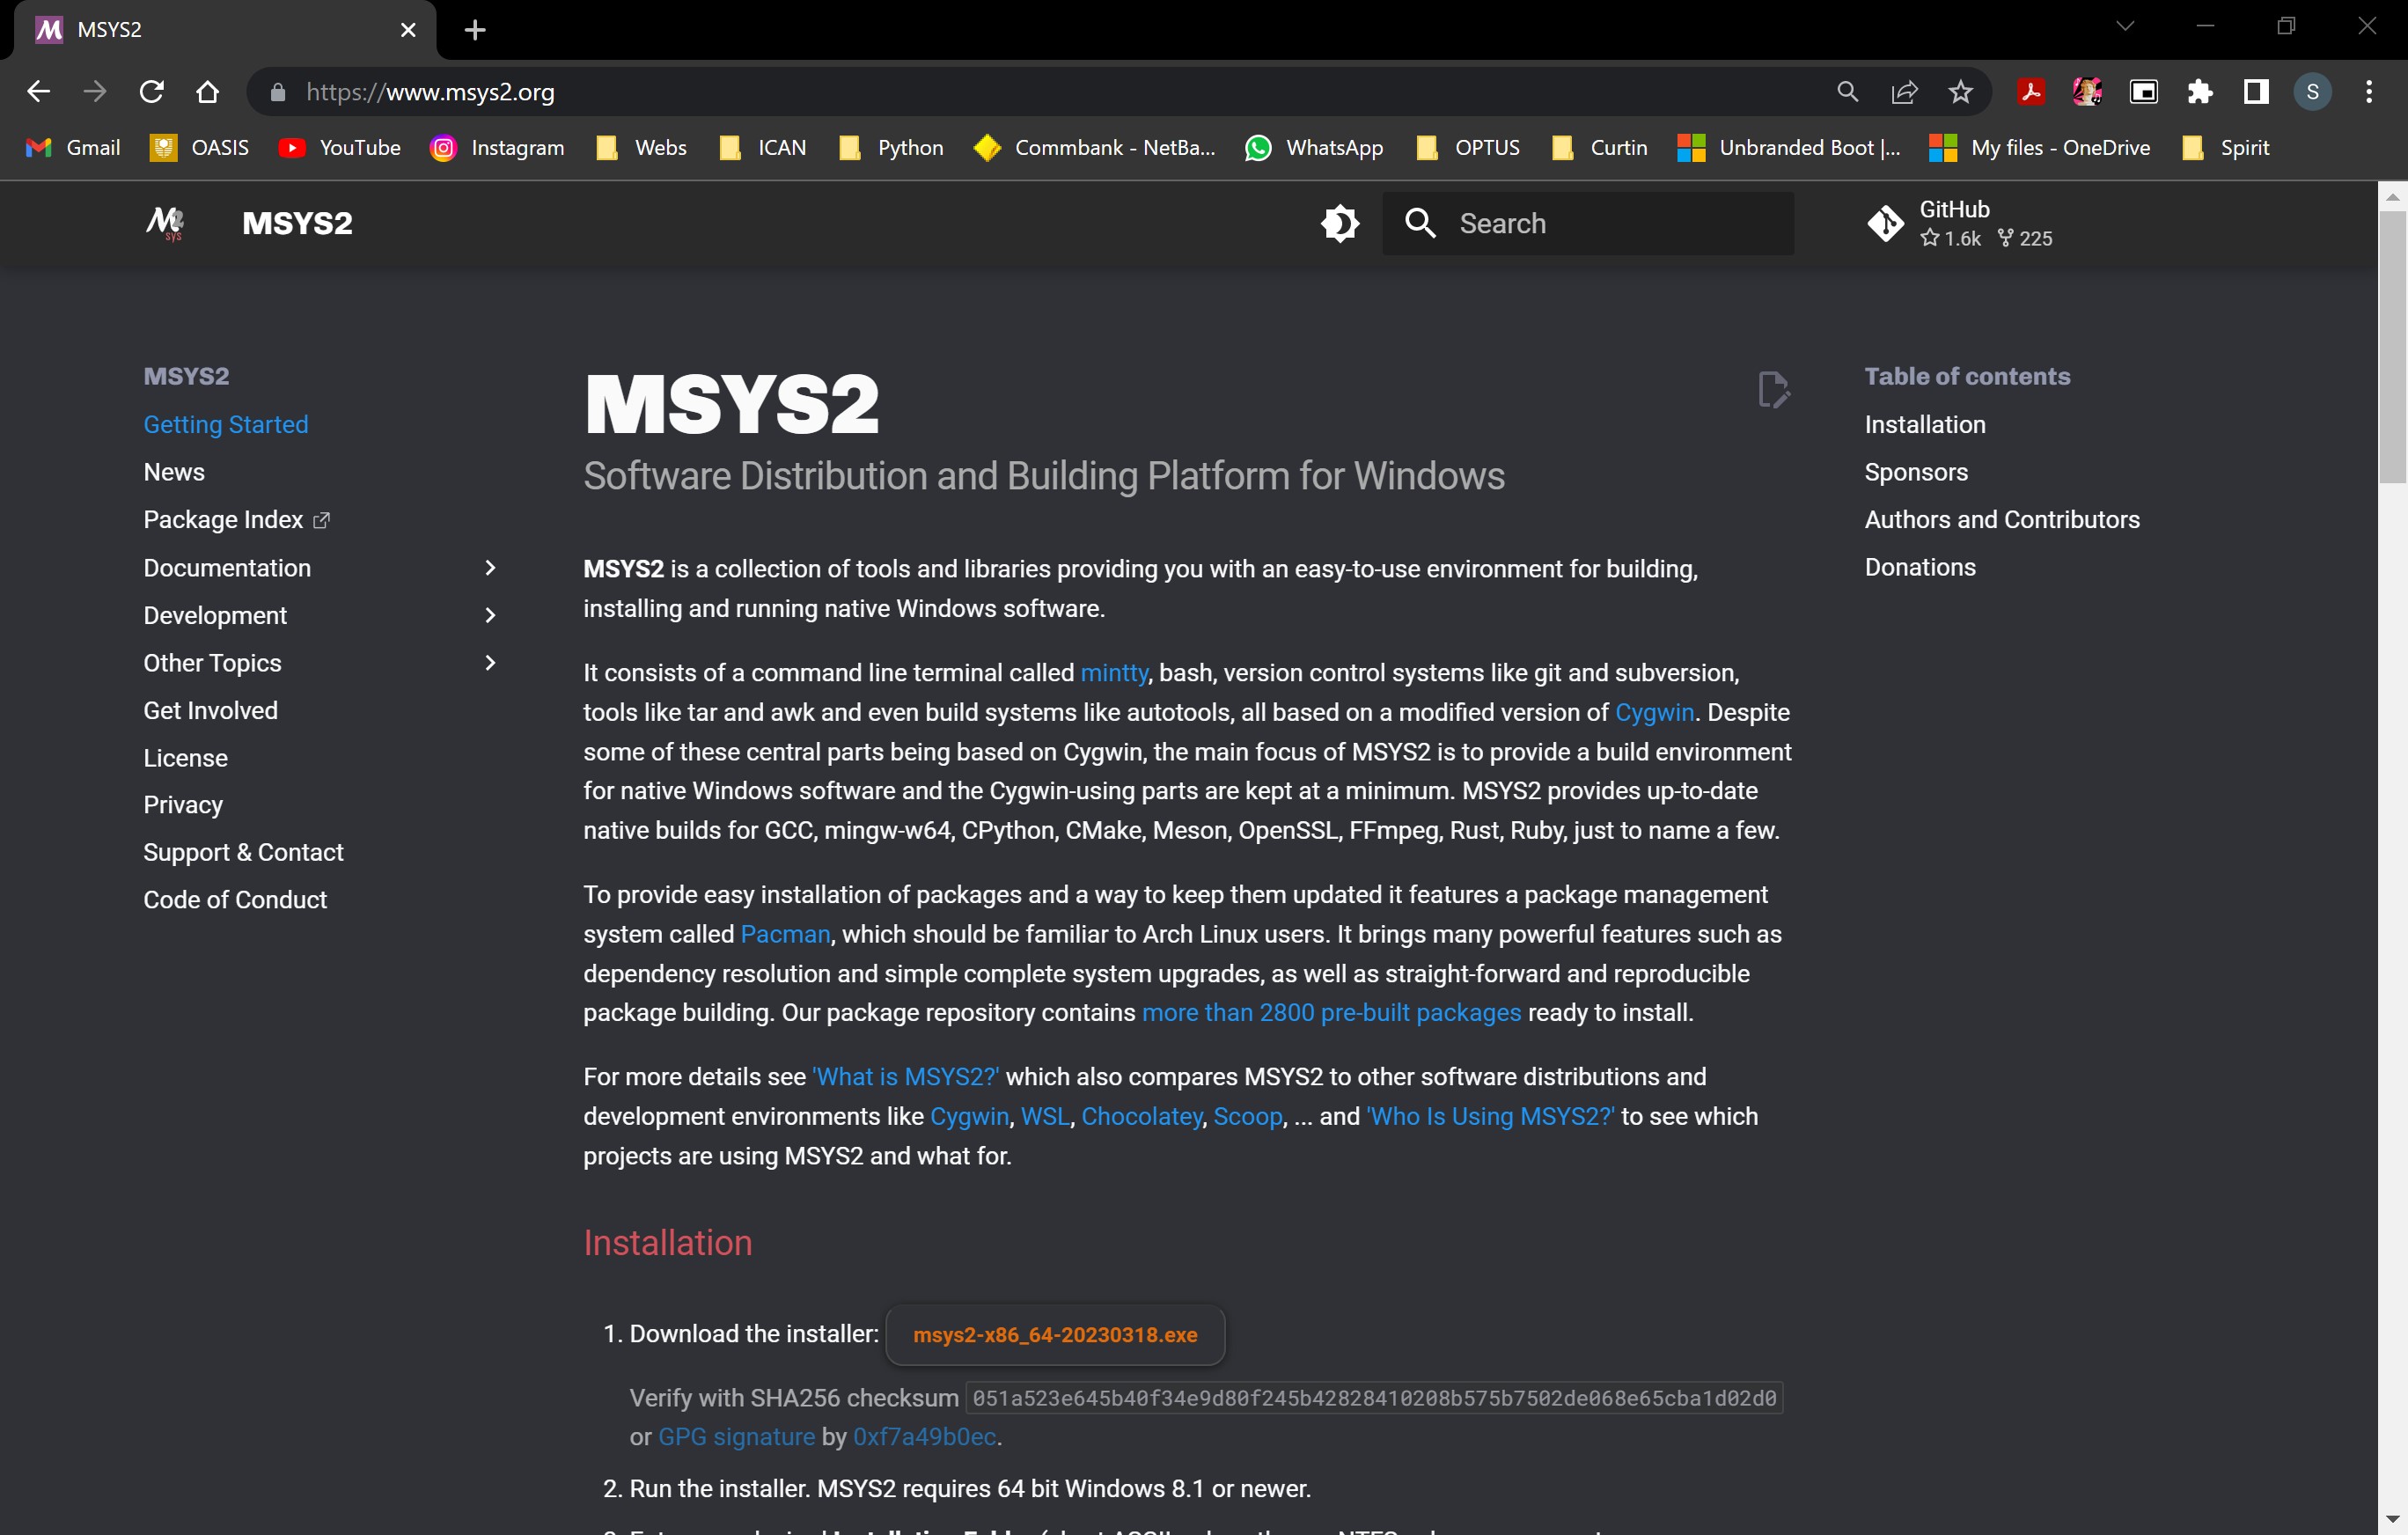Open the GitHub repository link icon
The image size is (2408, 1535).
(1885, 223)
